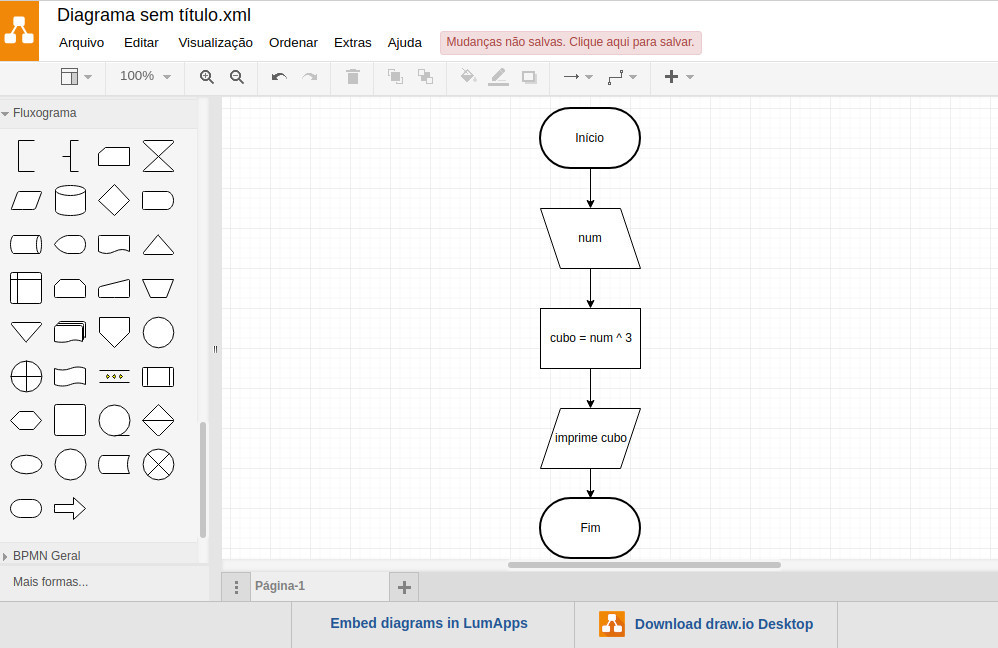The width and height of the screenshot is (998, 648).
Task: Select the parallelogram data shape
Action: click(x=26, y=201)
